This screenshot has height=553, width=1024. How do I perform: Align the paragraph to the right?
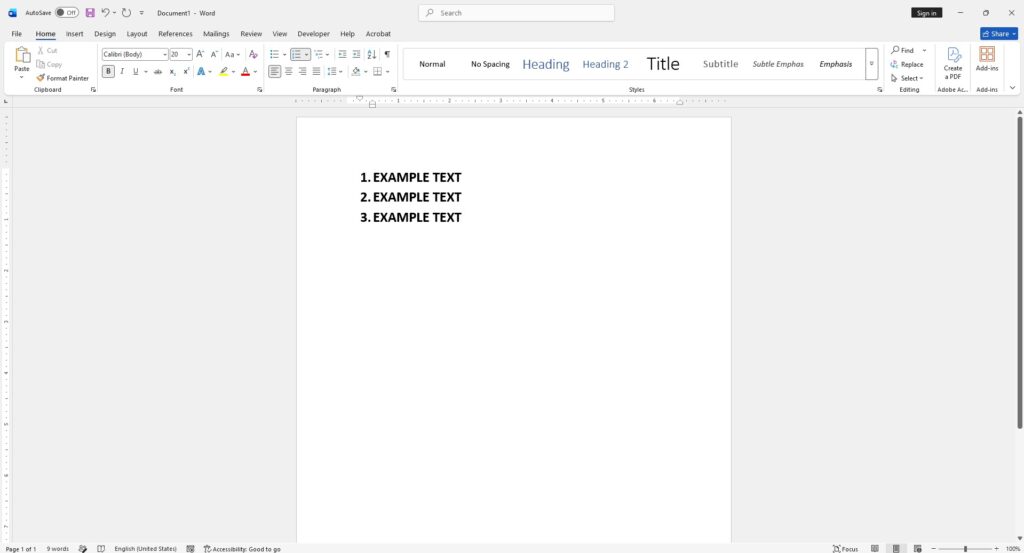[302, 72]
